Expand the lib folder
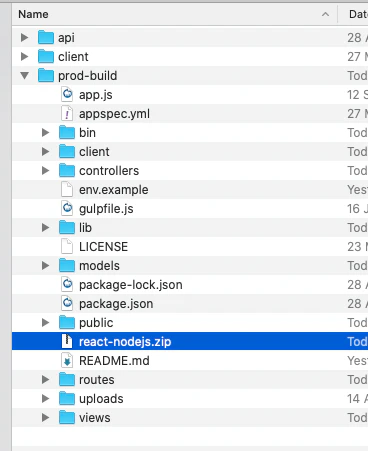368x451 pixels. [x=45, y=228]
